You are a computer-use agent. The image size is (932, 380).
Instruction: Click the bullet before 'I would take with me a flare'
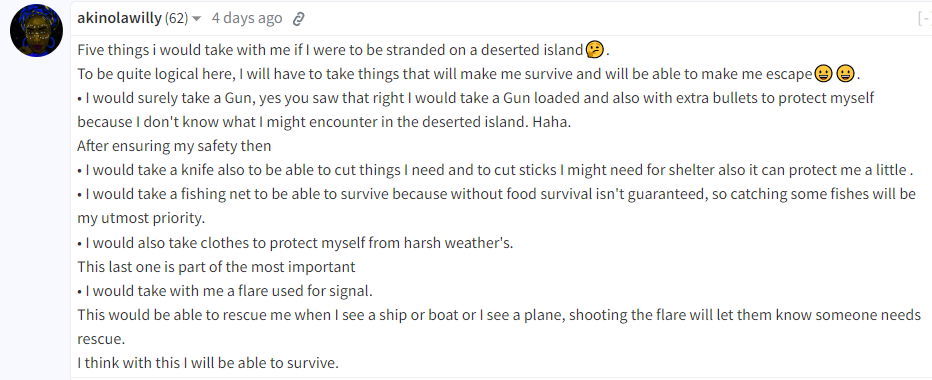coord(80,291)
